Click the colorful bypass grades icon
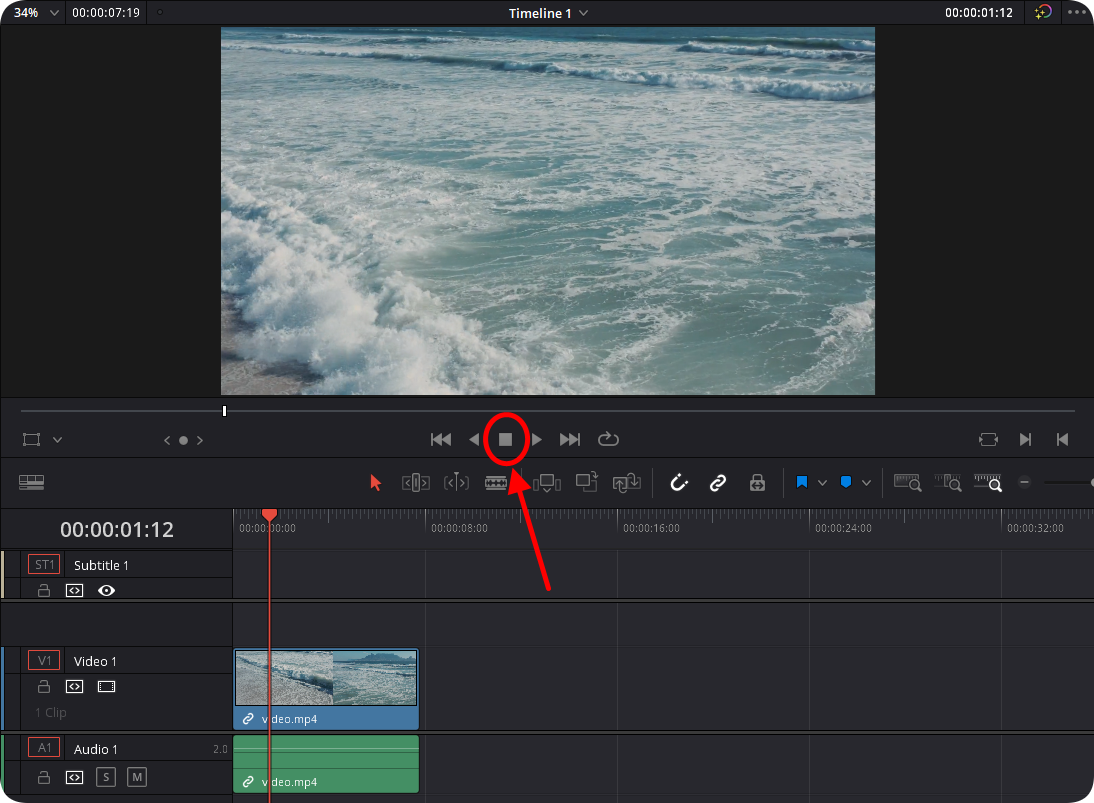This screenshot has width=1094, height=803. pos(1042,12)
